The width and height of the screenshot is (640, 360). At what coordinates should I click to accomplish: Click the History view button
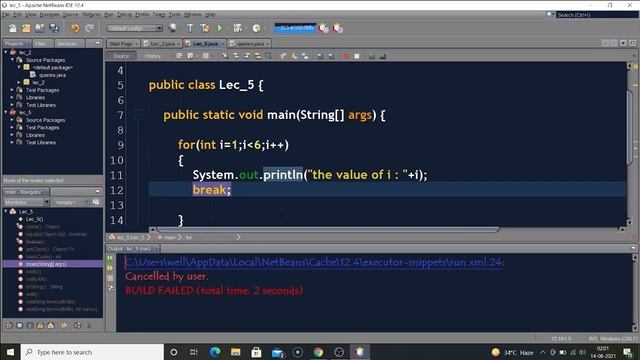tap(153, 56)
